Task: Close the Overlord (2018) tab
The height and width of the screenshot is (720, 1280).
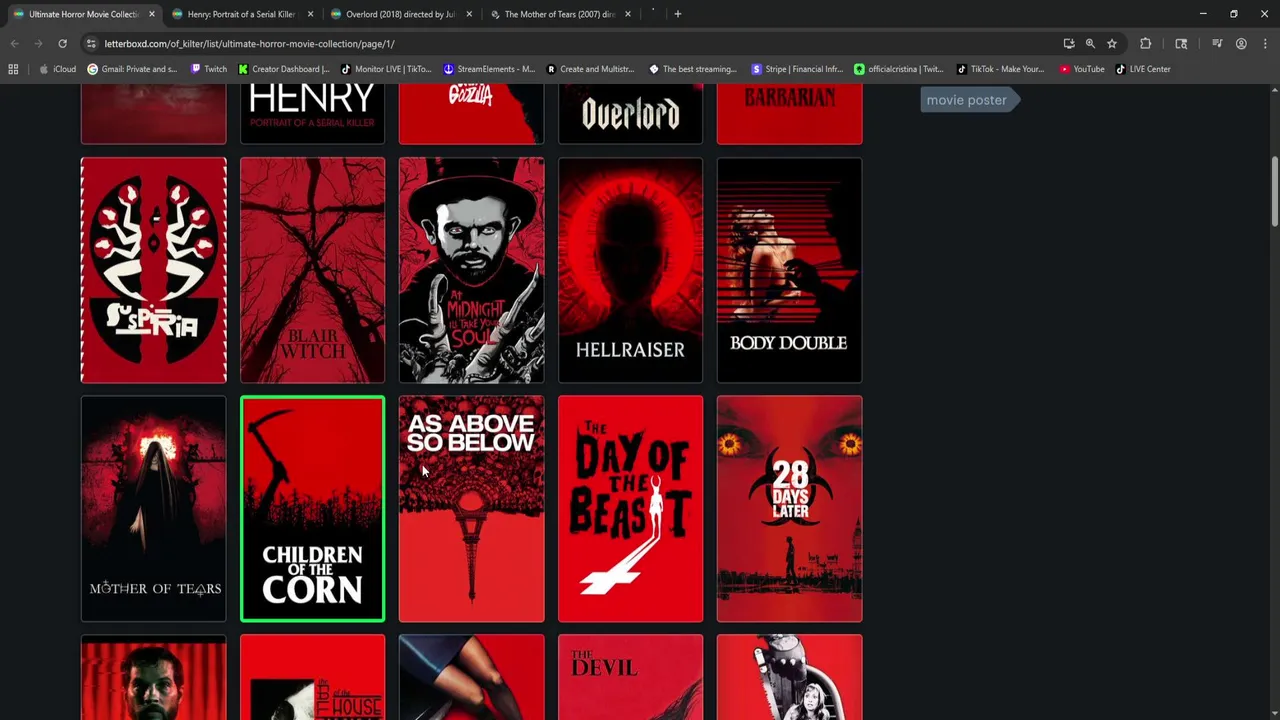Action: (469, 14)
